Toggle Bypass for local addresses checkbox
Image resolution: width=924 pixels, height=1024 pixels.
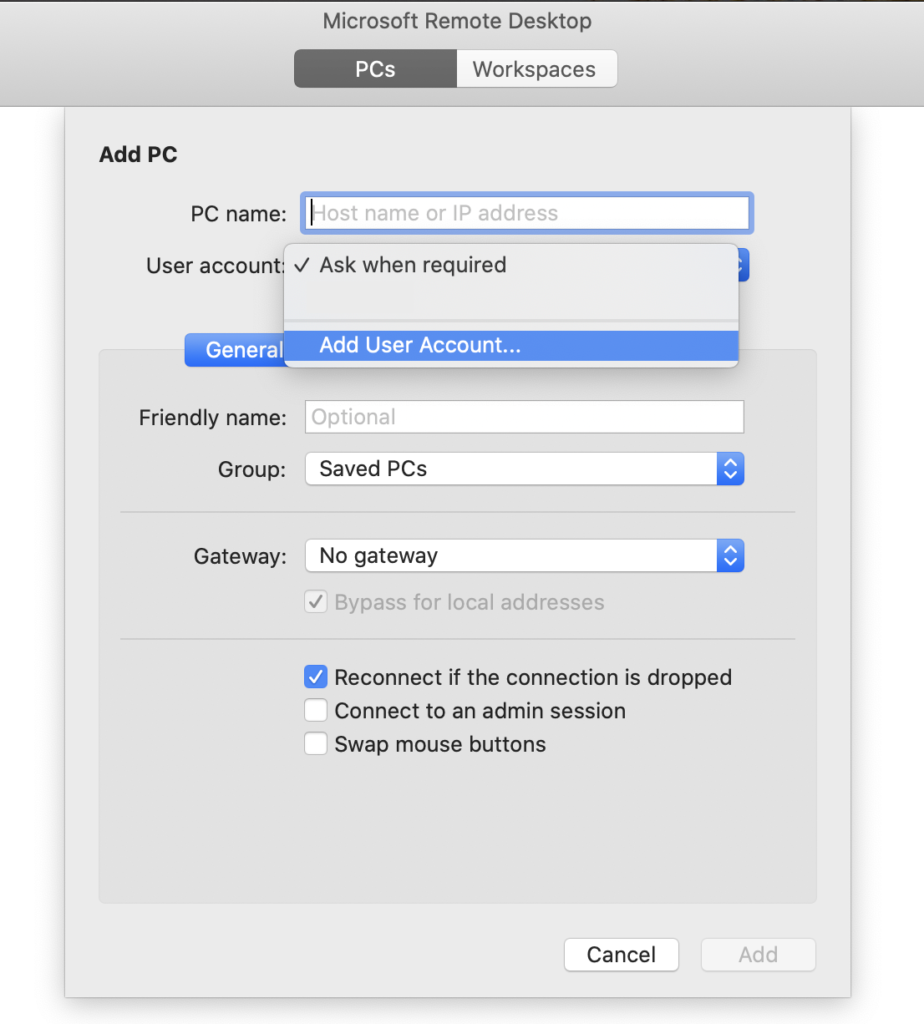(316, 602)
